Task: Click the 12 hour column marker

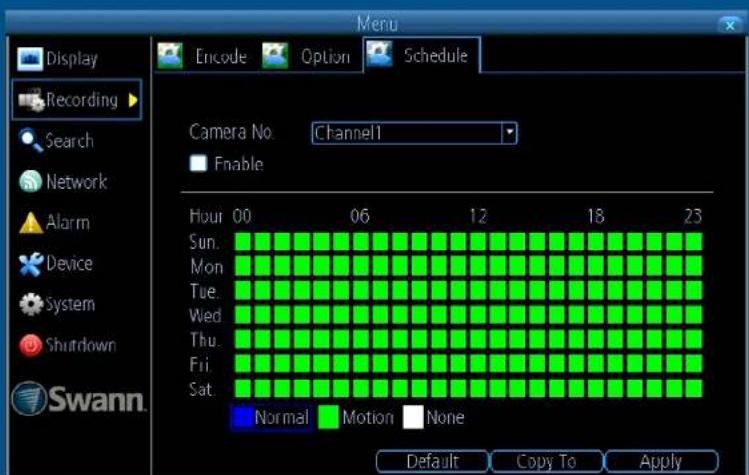Action: [x=478, y=216]
